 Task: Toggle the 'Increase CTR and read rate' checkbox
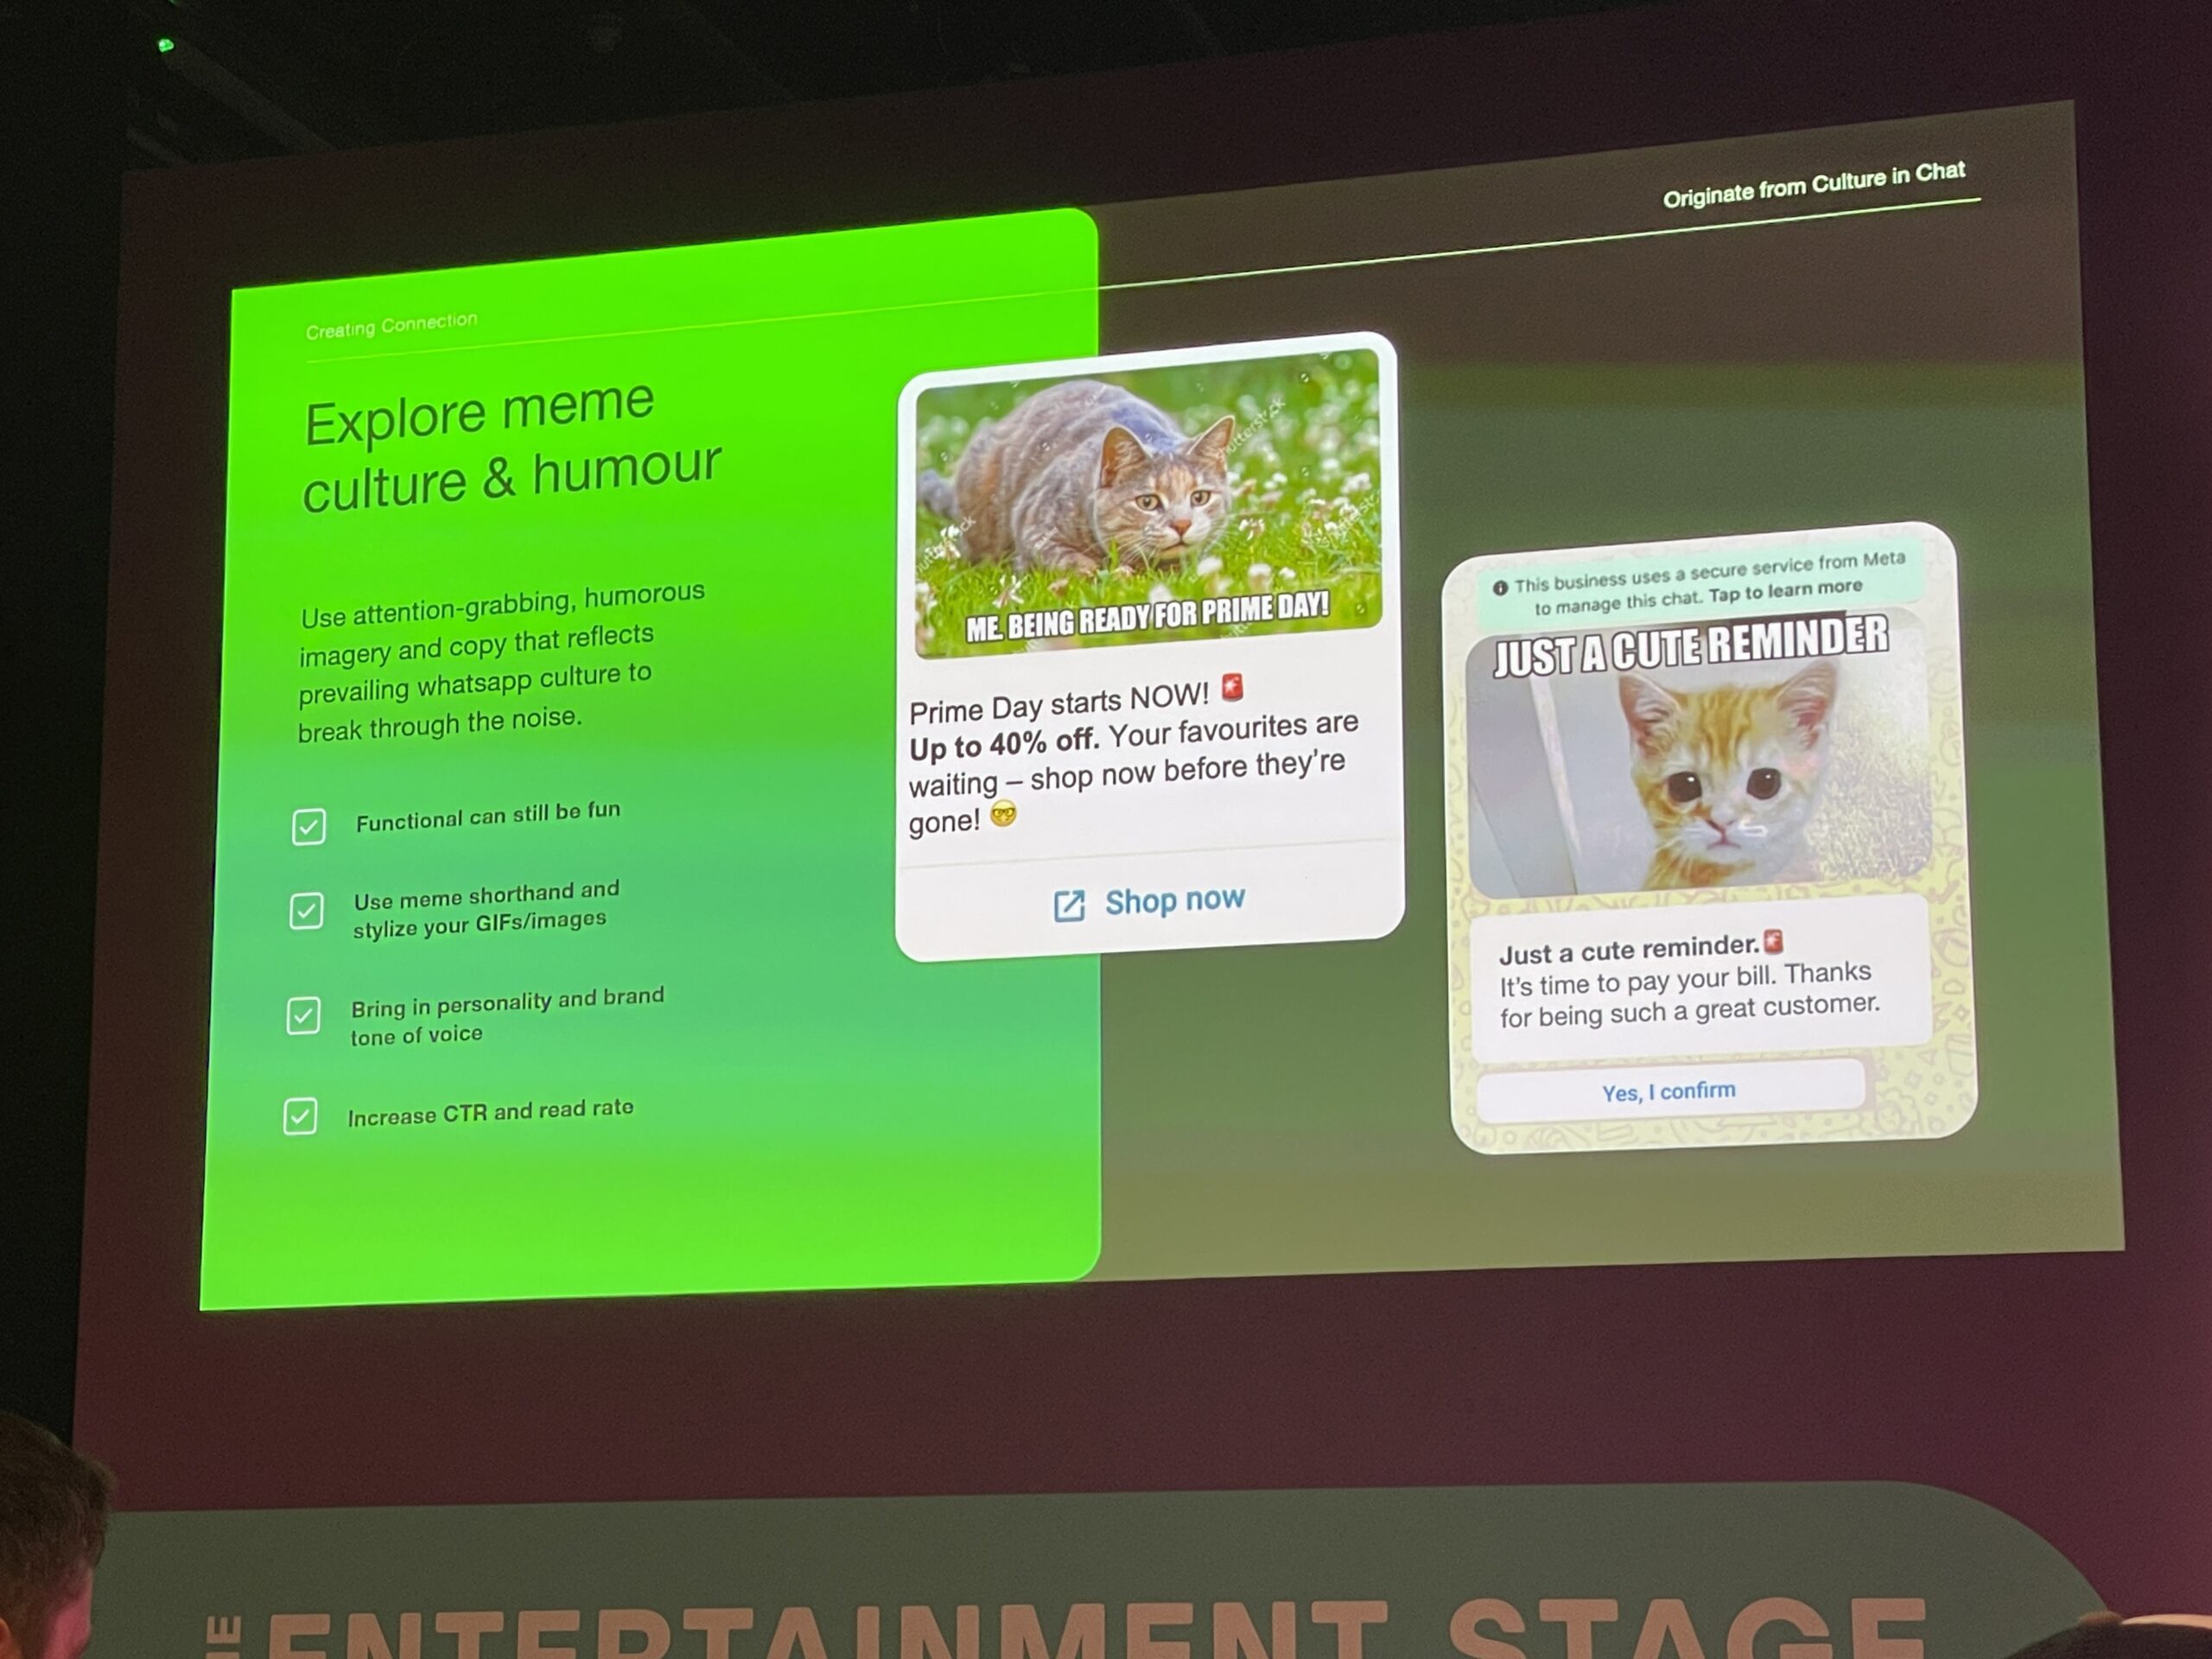pos(300,1116)
